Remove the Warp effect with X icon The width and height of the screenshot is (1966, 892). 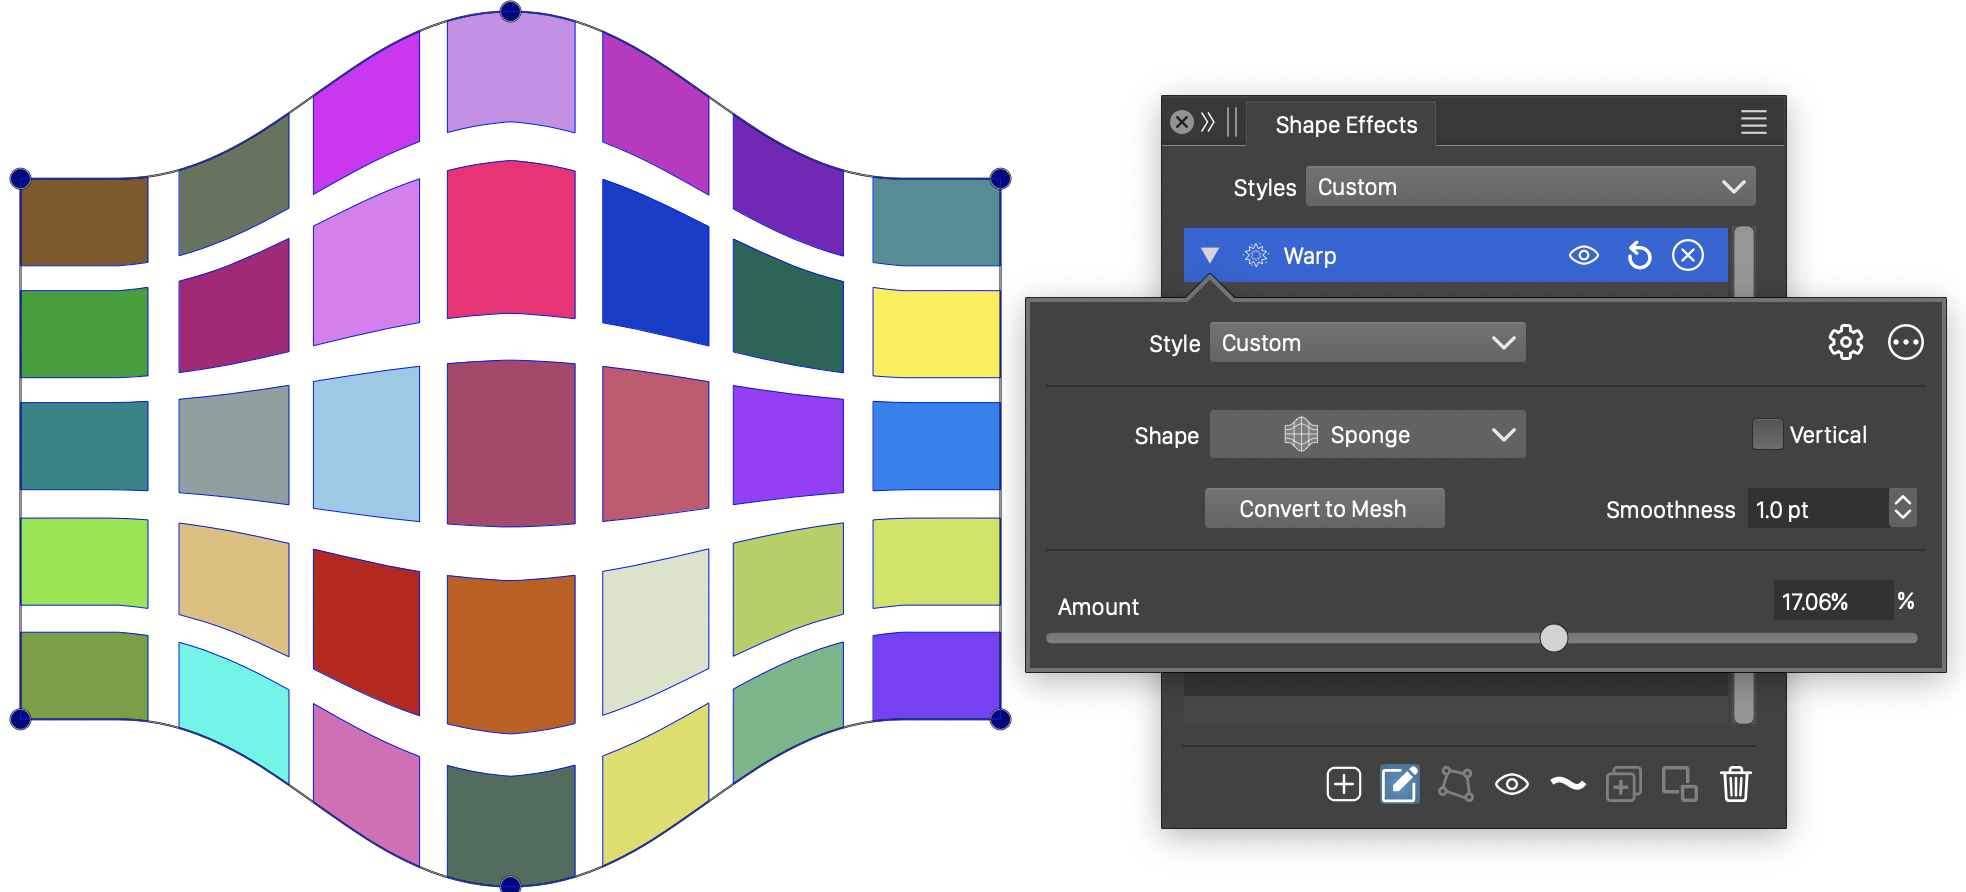[1688, 256]
